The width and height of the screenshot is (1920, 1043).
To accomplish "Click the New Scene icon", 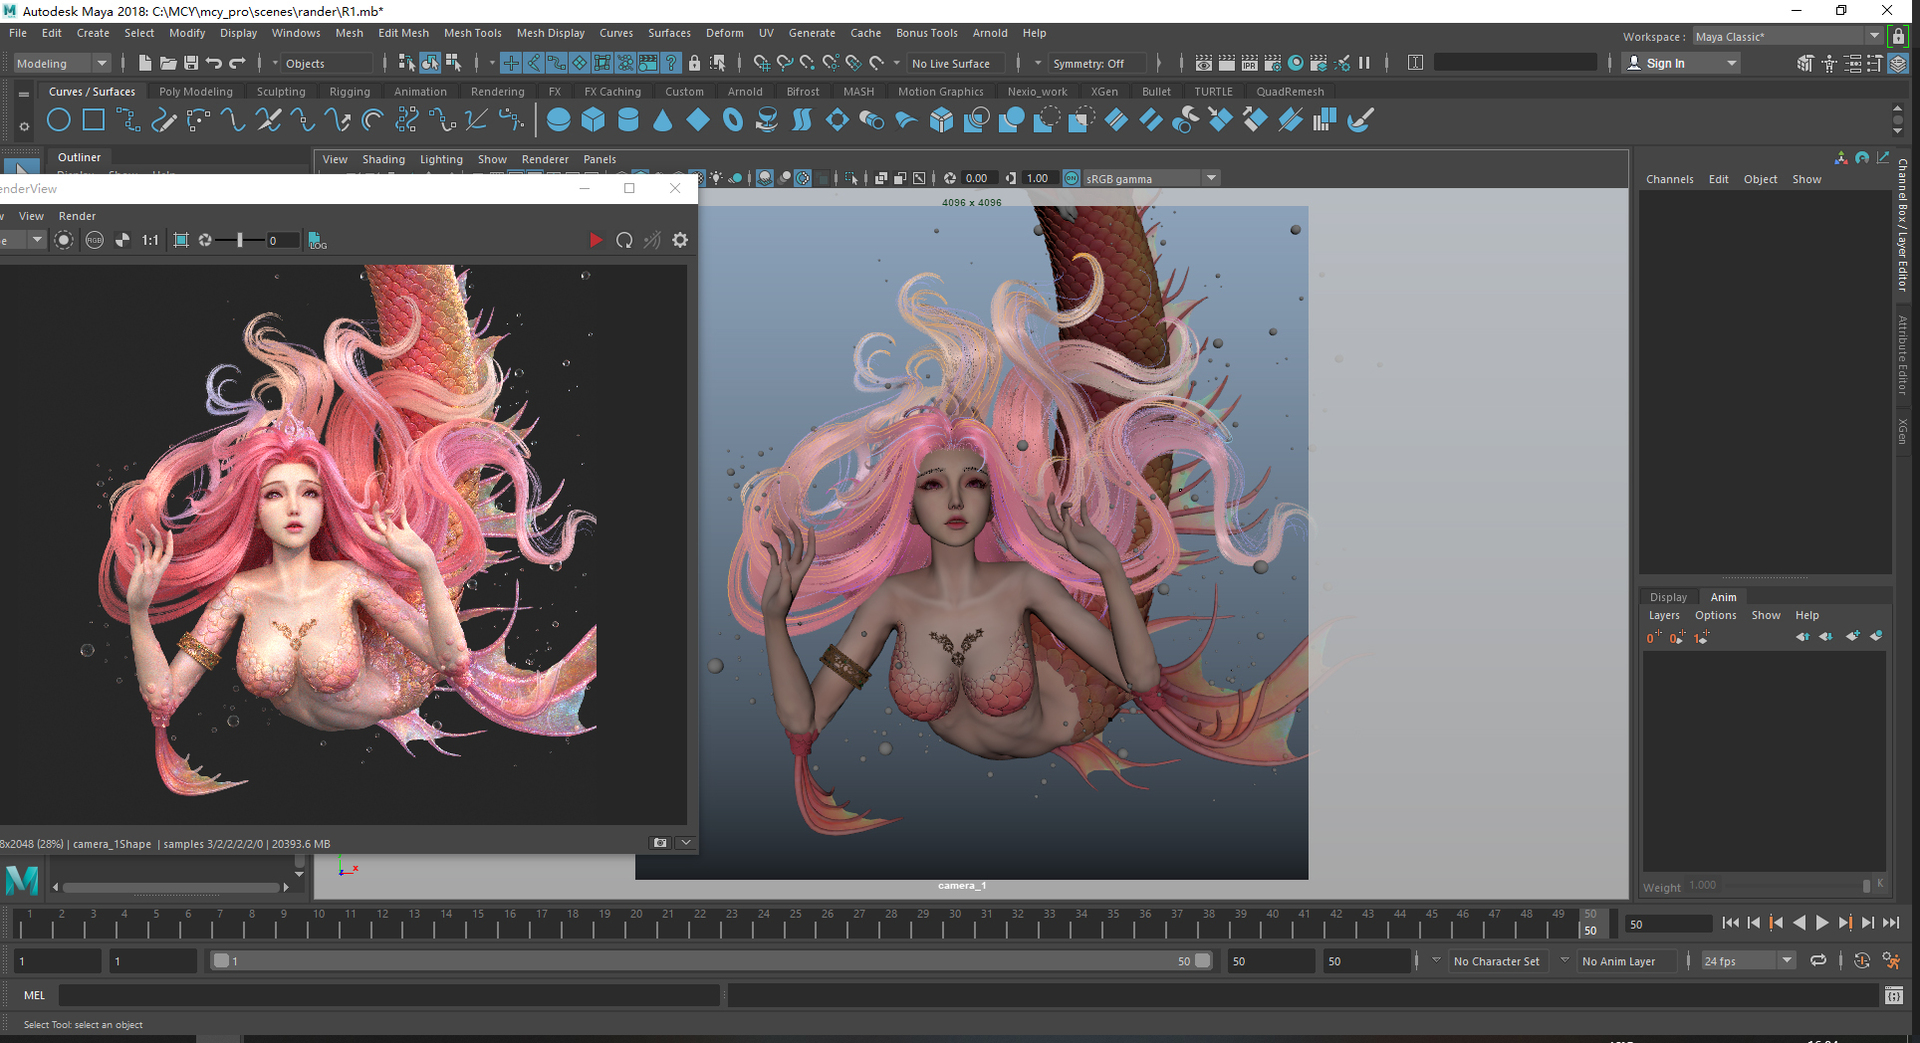I will coord(145,63).
